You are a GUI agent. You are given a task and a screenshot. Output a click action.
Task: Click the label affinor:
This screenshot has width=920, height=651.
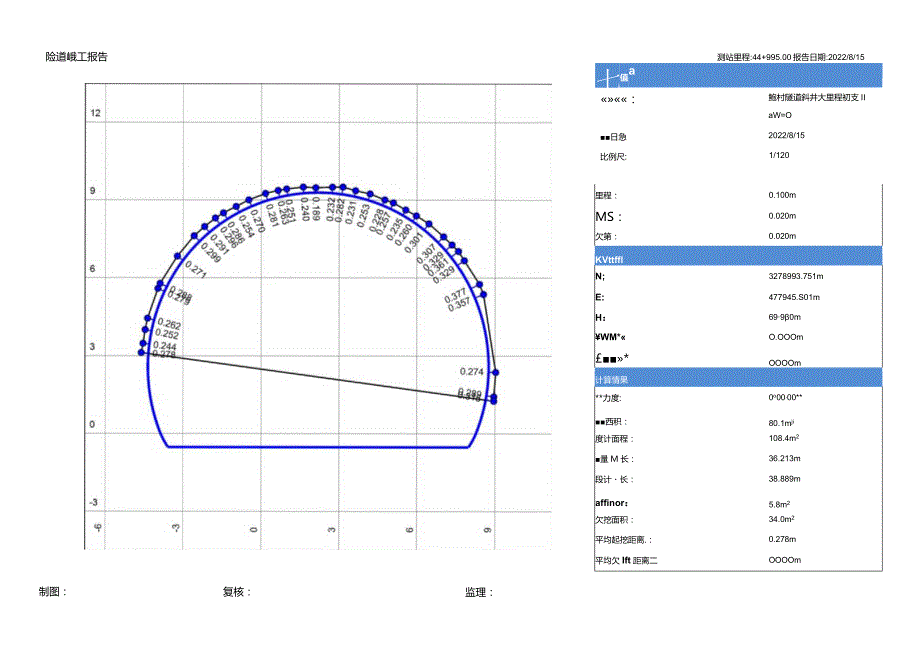click(611, 503)
